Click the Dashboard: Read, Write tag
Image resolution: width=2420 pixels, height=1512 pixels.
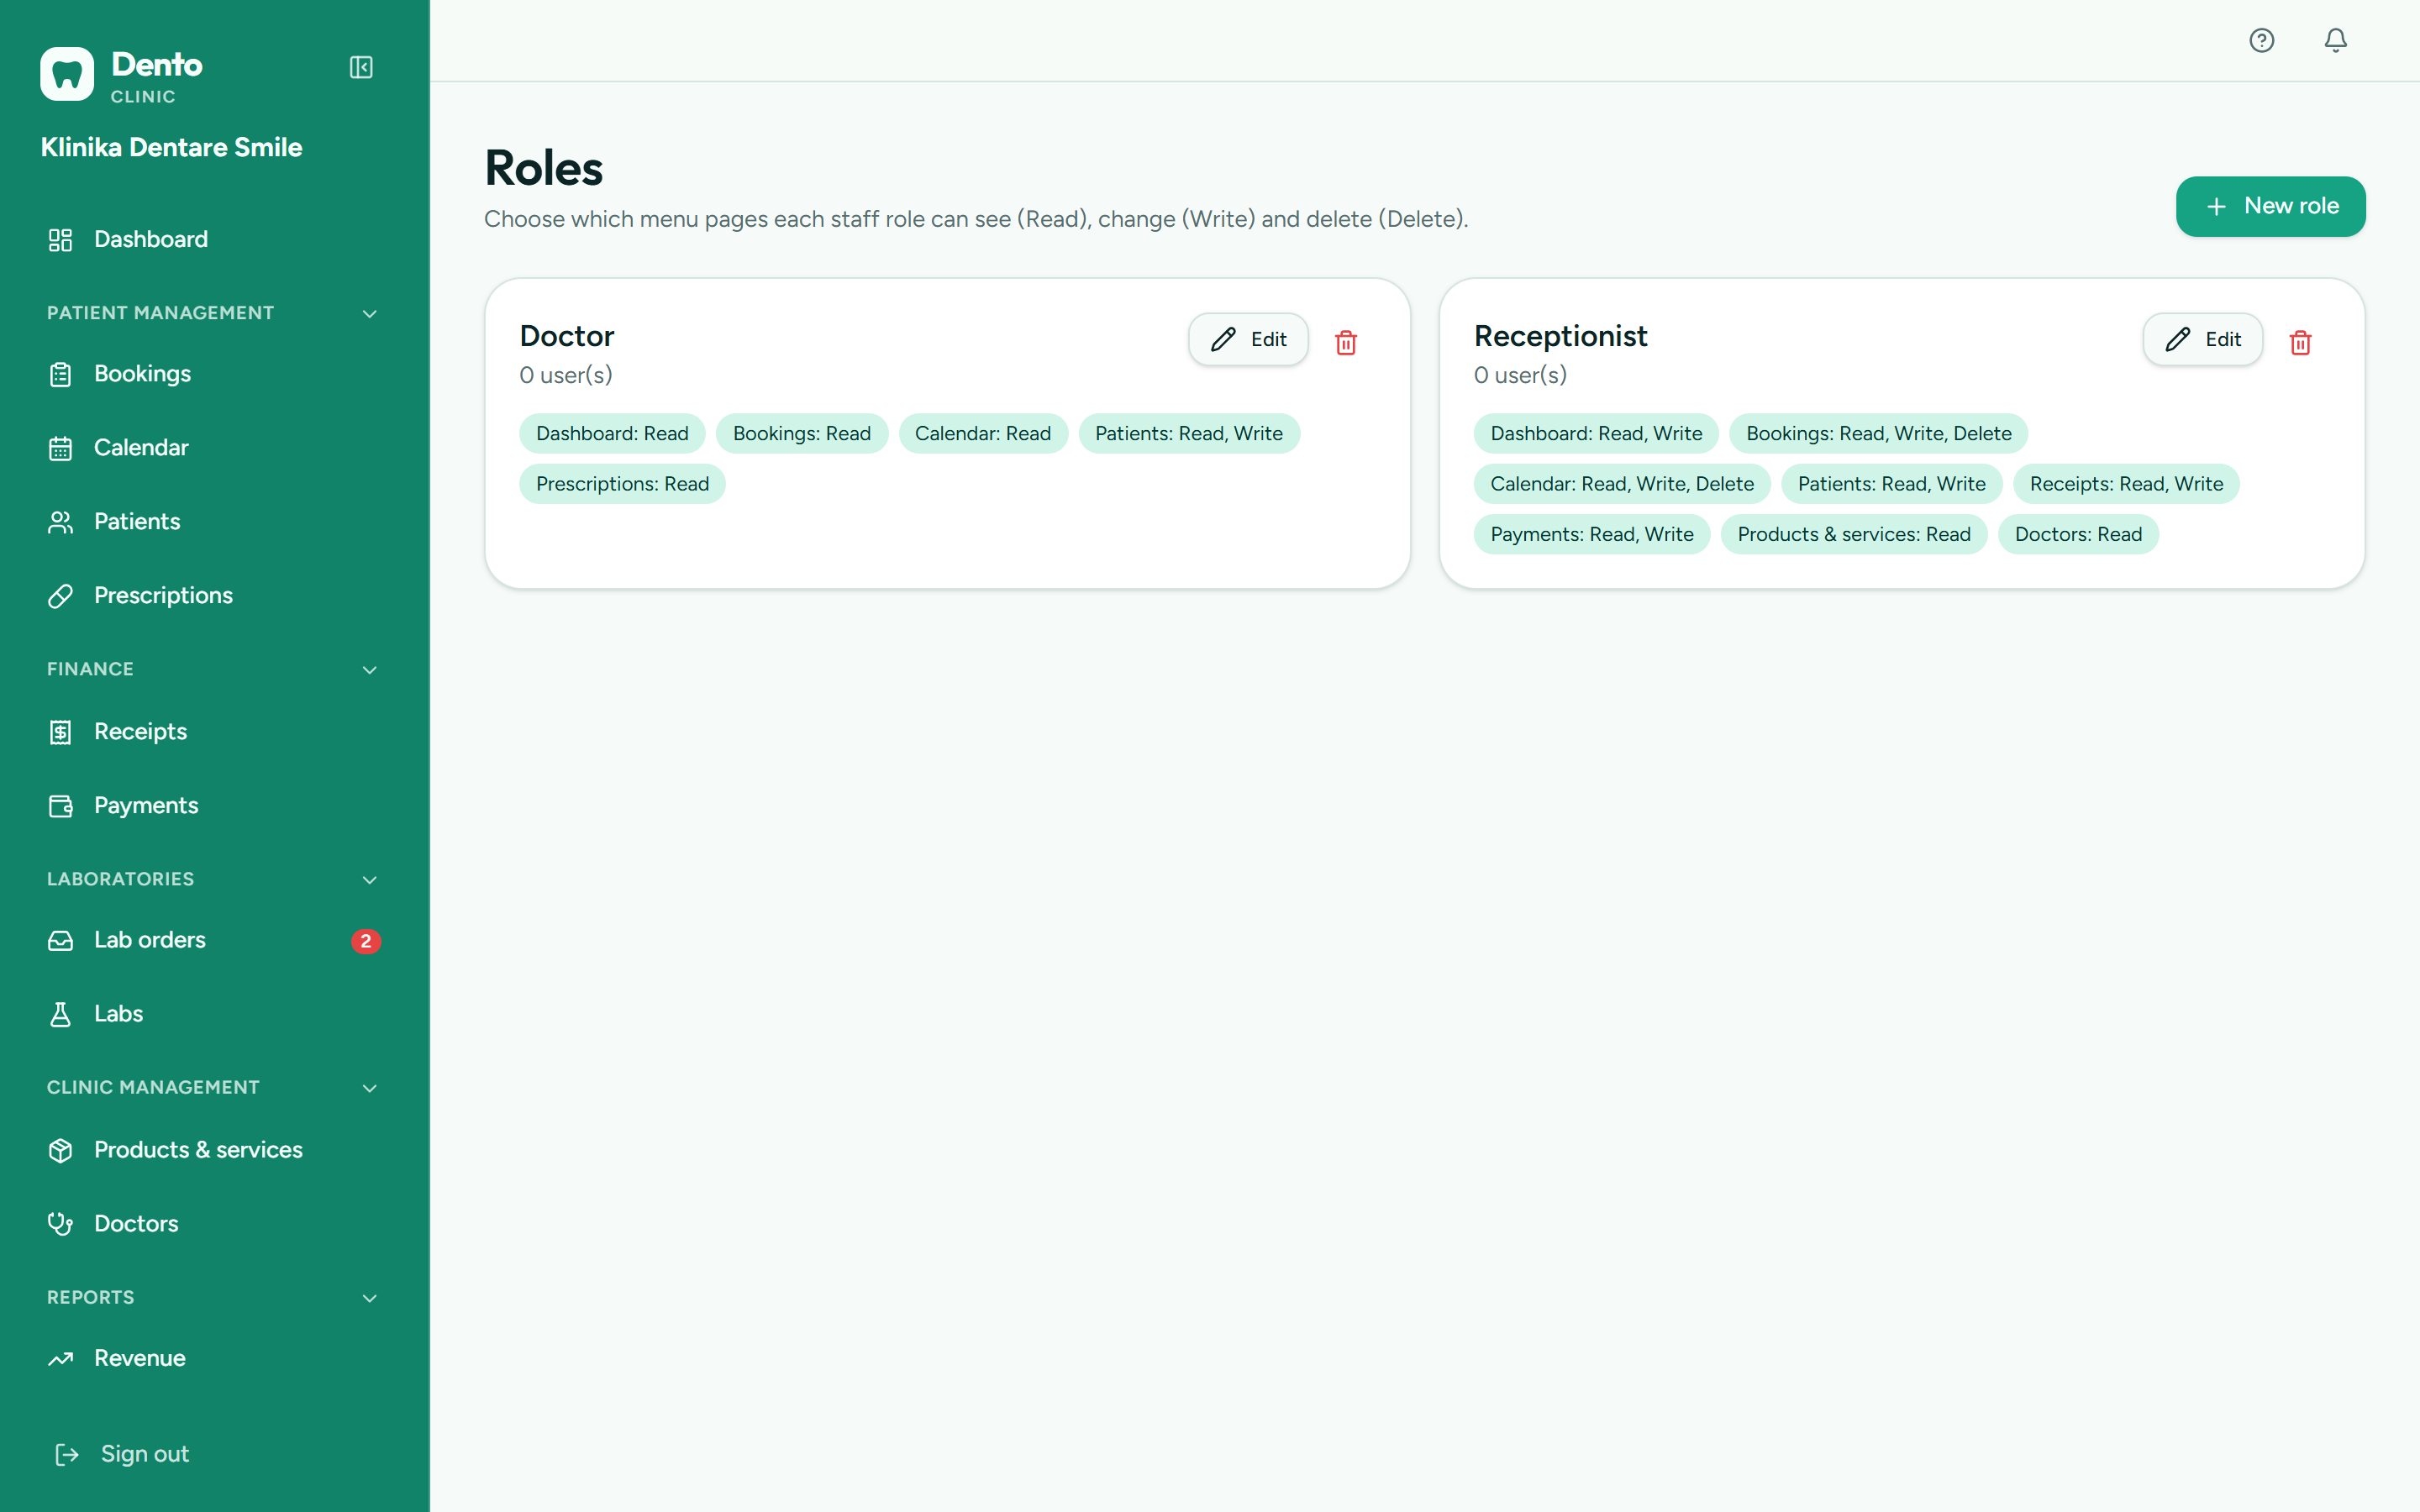coord(1596,434)
